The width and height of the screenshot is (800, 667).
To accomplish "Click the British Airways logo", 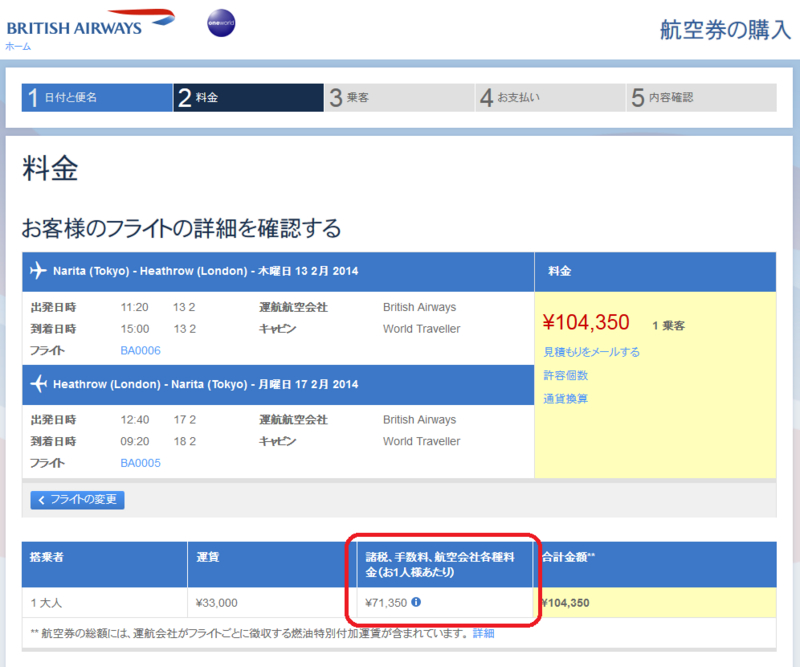I will pos(90,23).
